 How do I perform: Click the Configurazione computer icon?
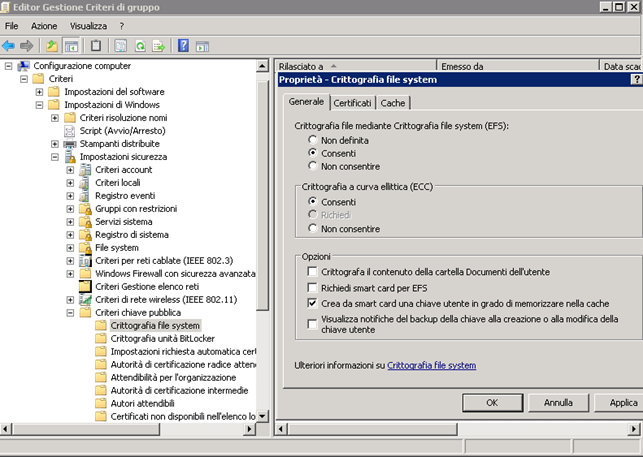click(x=23, y=66)
